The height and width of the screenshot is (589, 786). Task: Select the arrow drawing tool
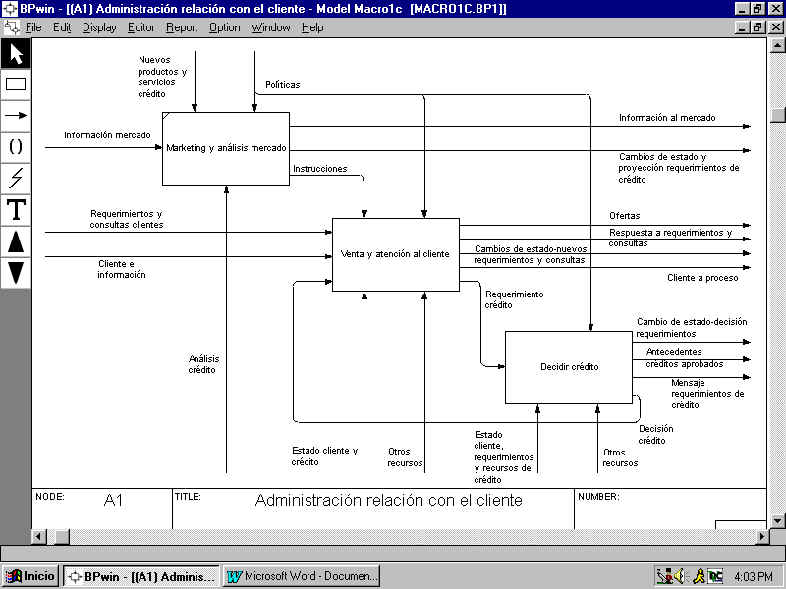click(16, 116)
